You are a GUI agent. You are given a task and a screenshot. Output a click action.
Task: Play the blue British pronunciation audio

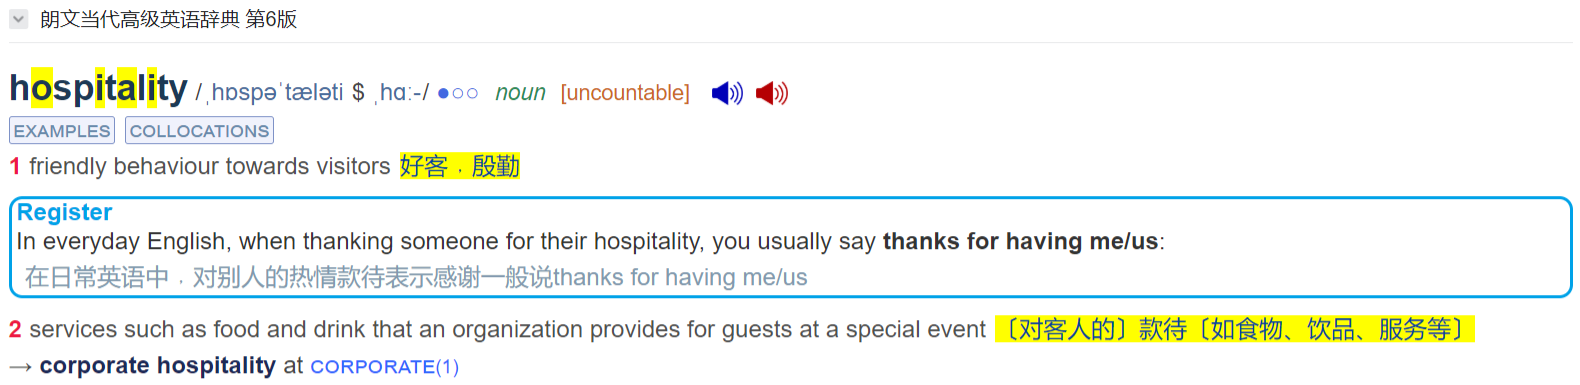click(x=727, y=93)
